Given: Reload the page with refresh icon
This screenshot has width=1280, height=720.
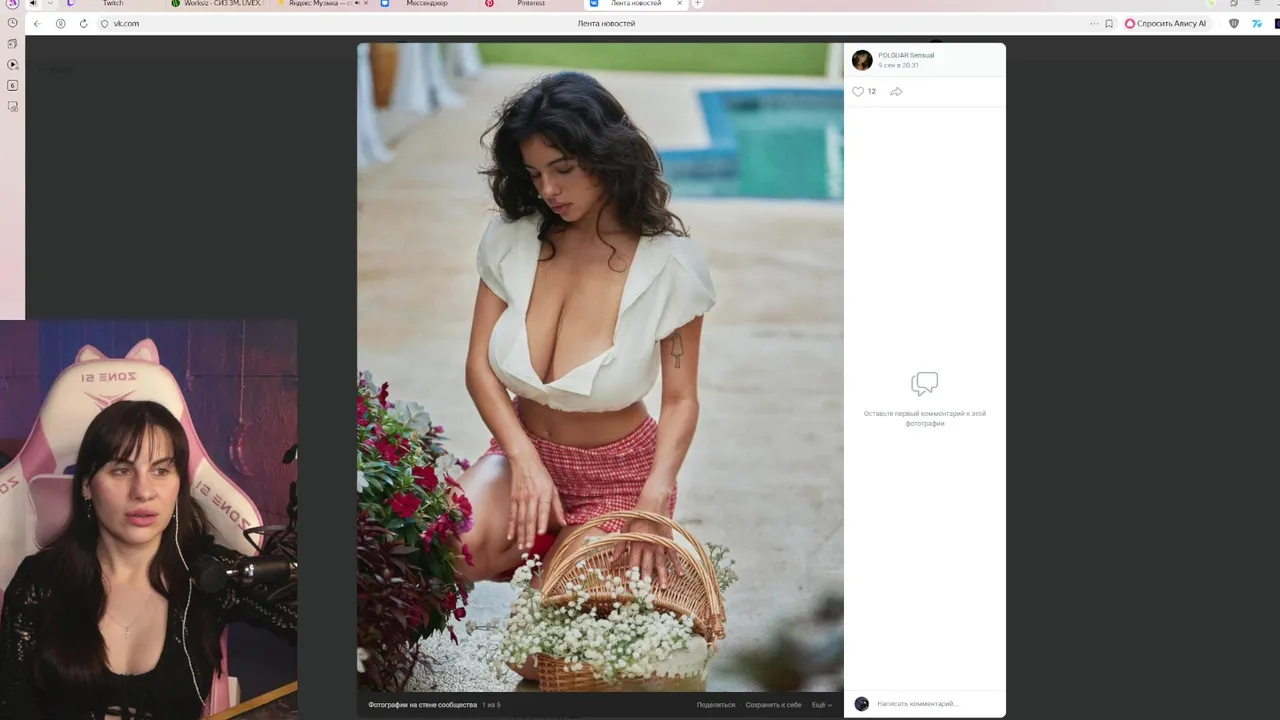Looking at the screenshot, I should [83, 23].
